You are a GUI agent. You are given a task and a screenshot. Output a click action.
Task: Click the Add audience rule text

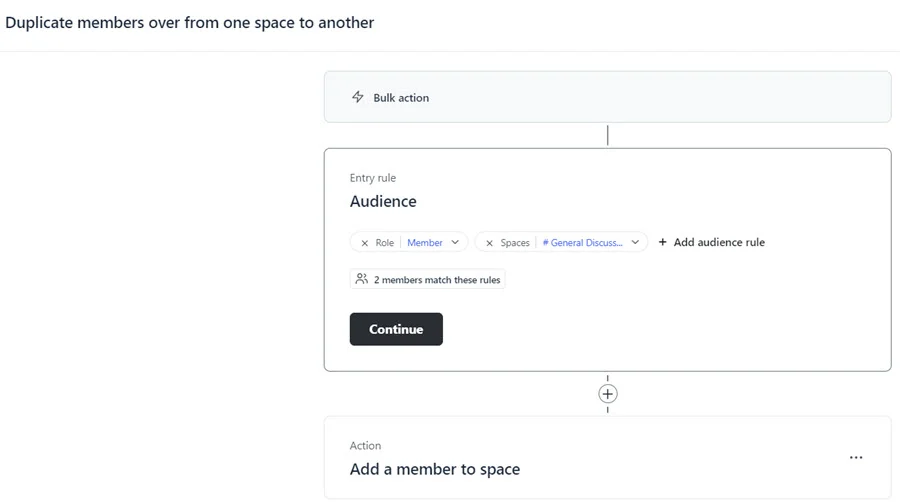pyautogui.click(x=719, y=242)
